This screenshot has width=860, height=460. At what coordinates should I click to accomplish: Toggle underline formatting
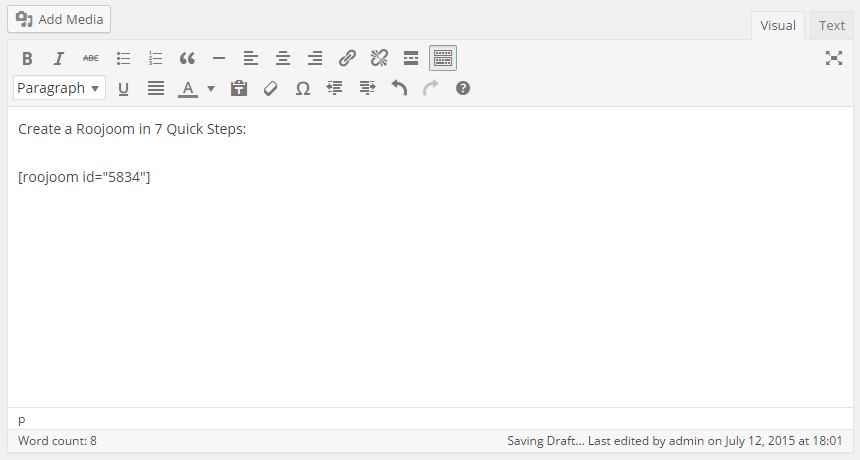123,88
